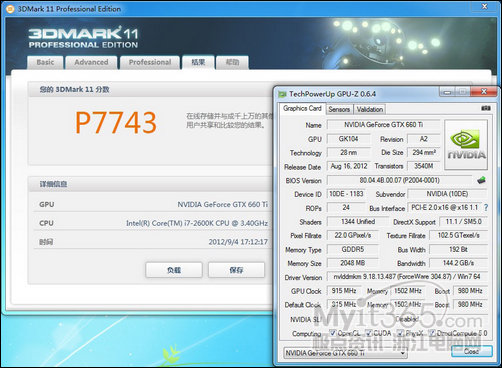Minimize the GPU-Z window
This screenshot has width=502, height=368.
pos(447,92)
